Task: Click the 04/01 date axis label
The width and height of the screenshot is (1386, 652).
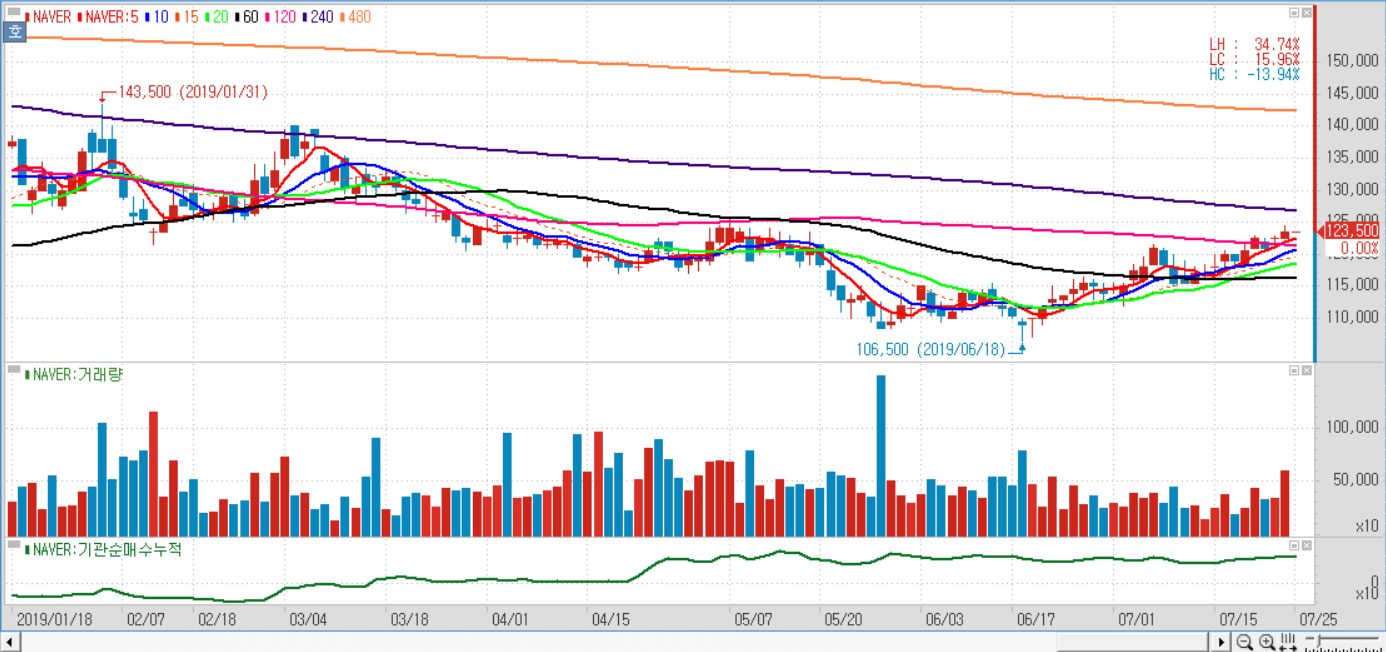Action: pos(509,619)
